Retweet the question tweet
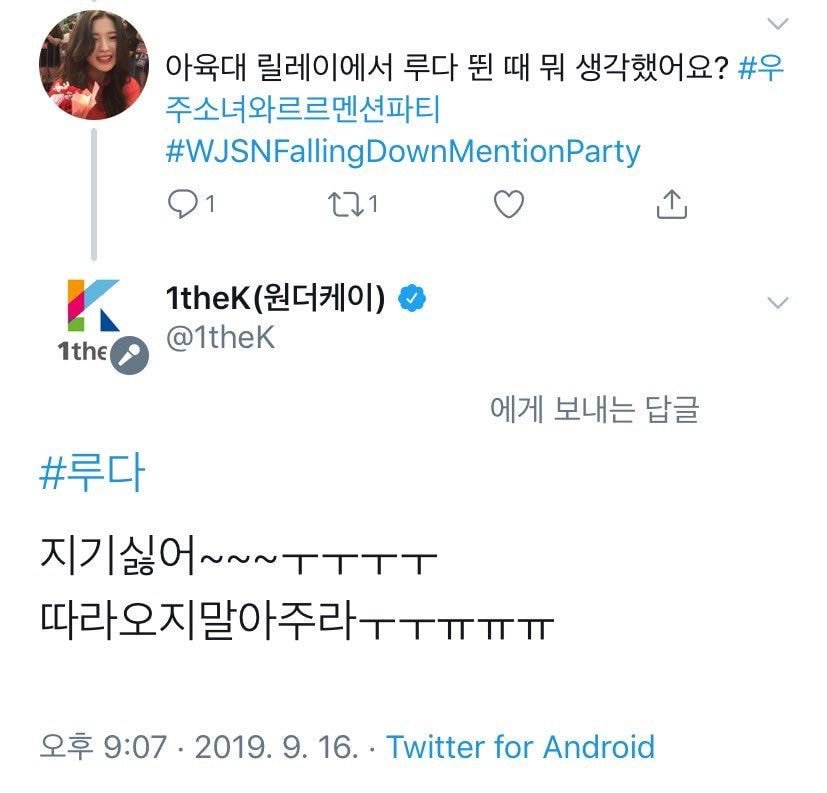The image size is (827, 793). point(344,204)
